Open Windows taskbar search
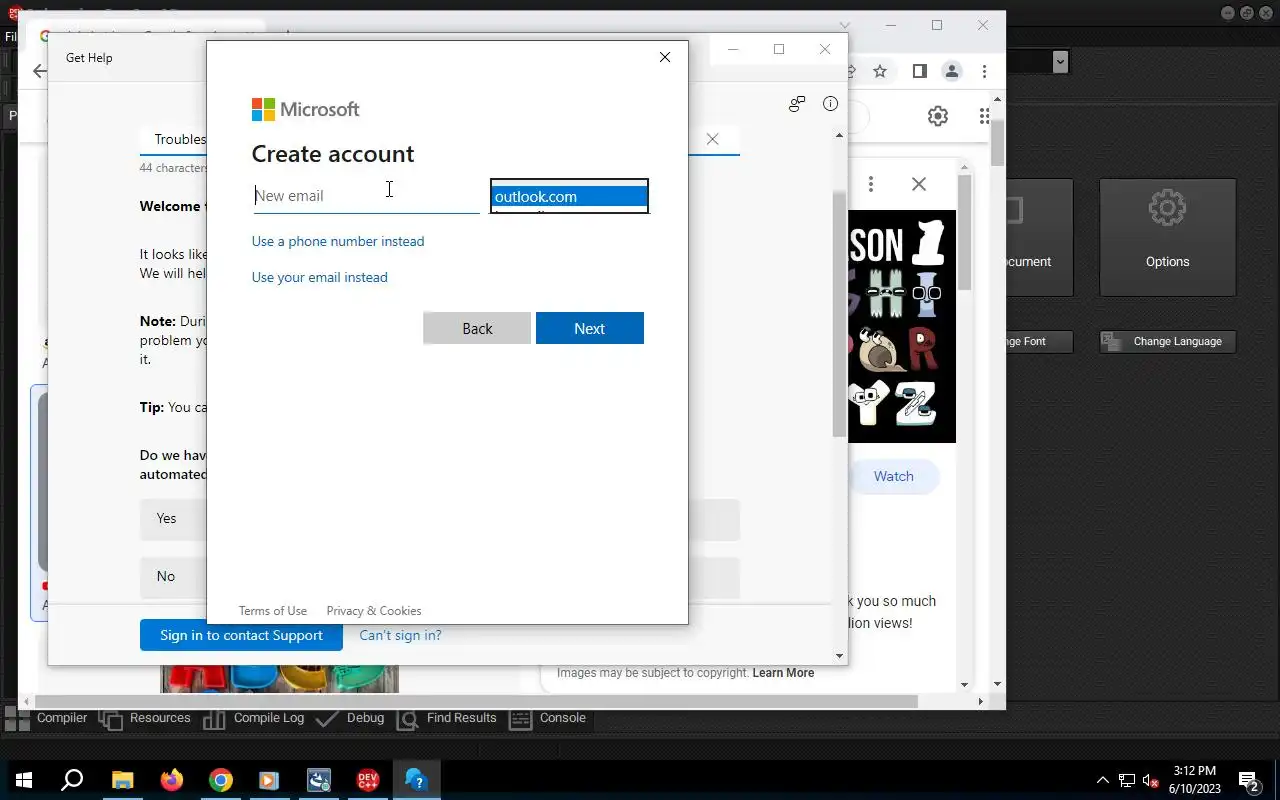 pyautogui.click(x=72, y=780)
